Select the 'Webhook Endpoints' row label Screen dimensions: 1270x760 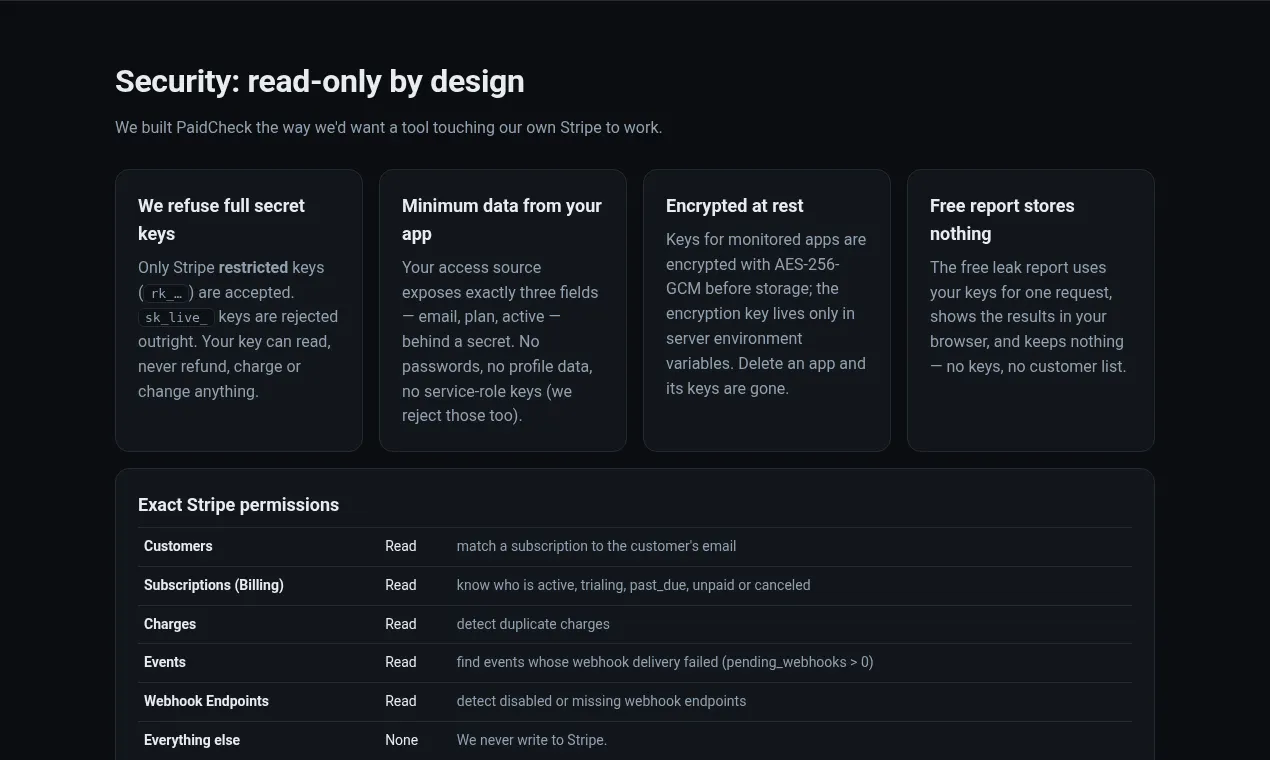pyautogui.click(x=206, y=701)
